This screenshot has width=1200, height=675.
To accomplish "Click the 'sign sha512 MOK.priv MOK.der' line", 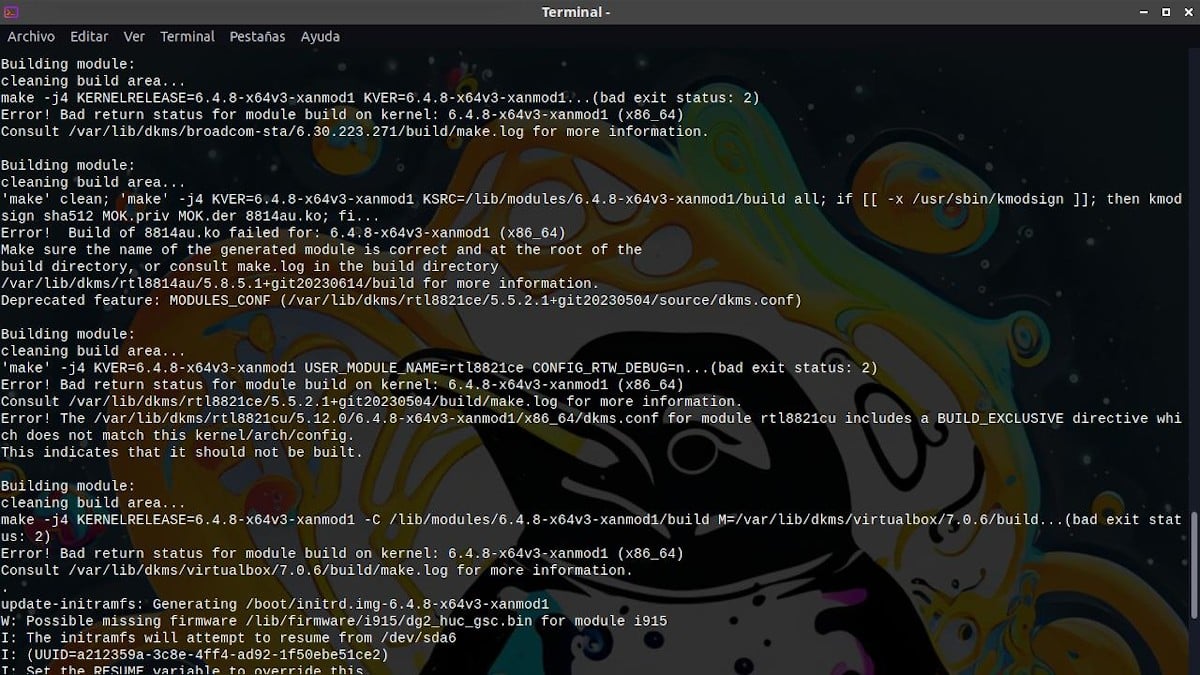I will [x=190, y=215].
